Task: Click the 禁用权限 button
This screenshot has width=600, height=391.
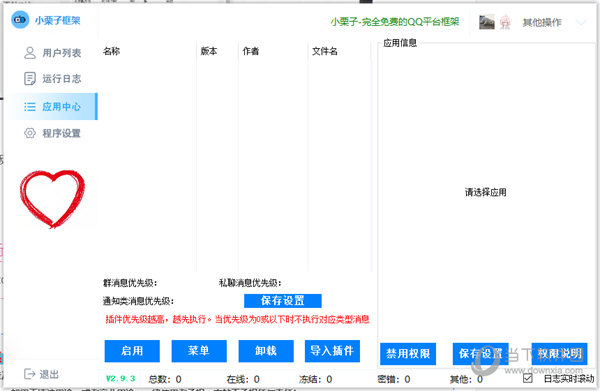Action: click(x=408, y=354)
